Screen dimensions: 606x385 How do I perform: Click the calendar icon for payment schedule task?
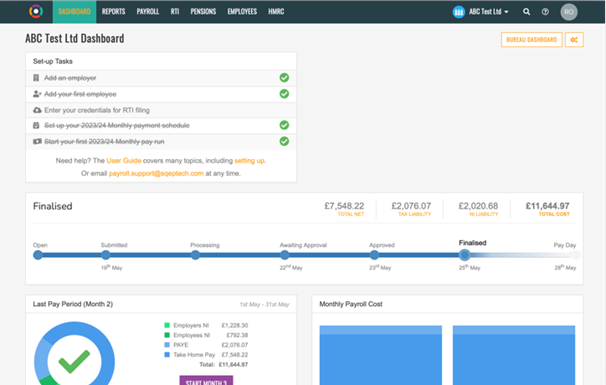(36, 125)
